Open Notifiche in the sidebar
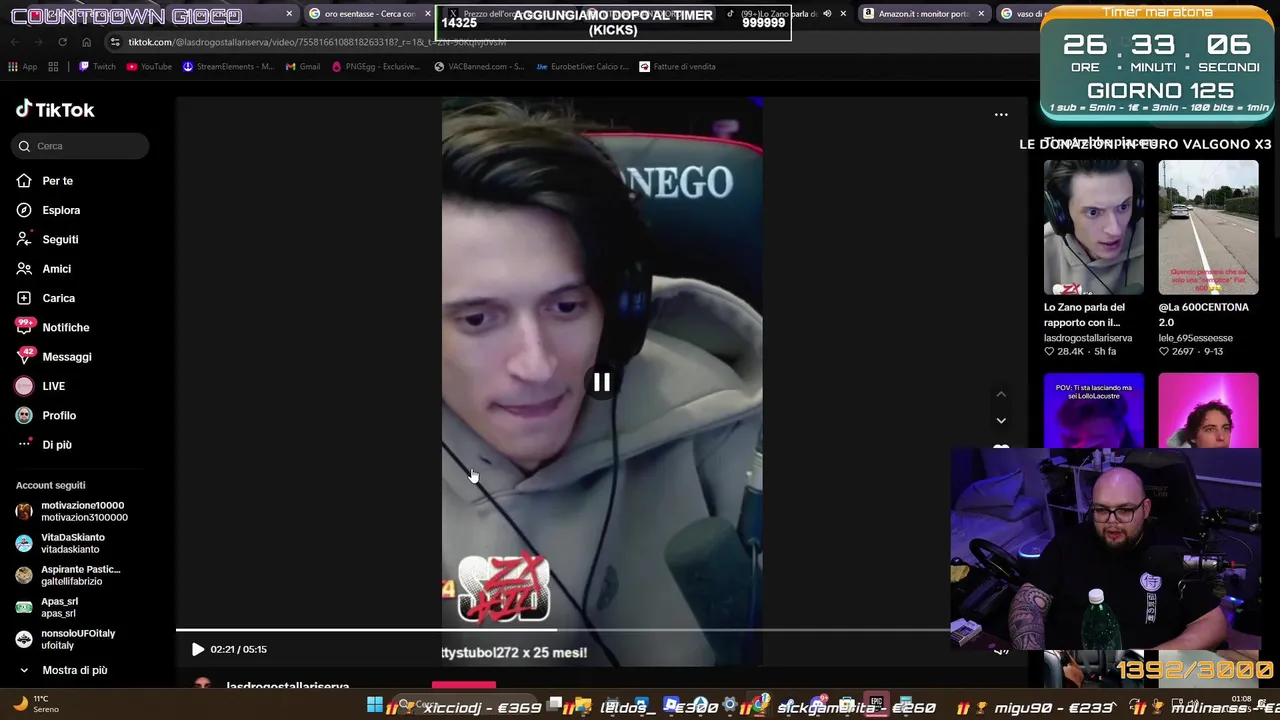 66,328
